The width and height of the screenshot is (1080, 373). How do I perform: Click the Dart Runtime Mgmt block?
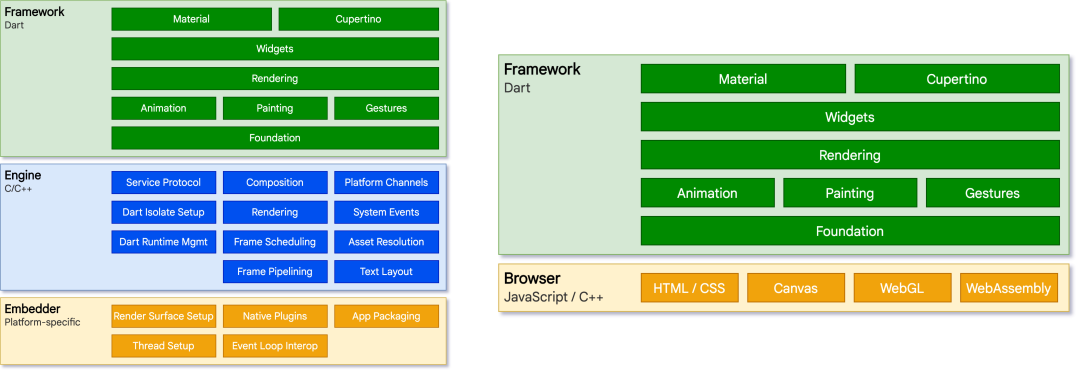pos(163,242)
